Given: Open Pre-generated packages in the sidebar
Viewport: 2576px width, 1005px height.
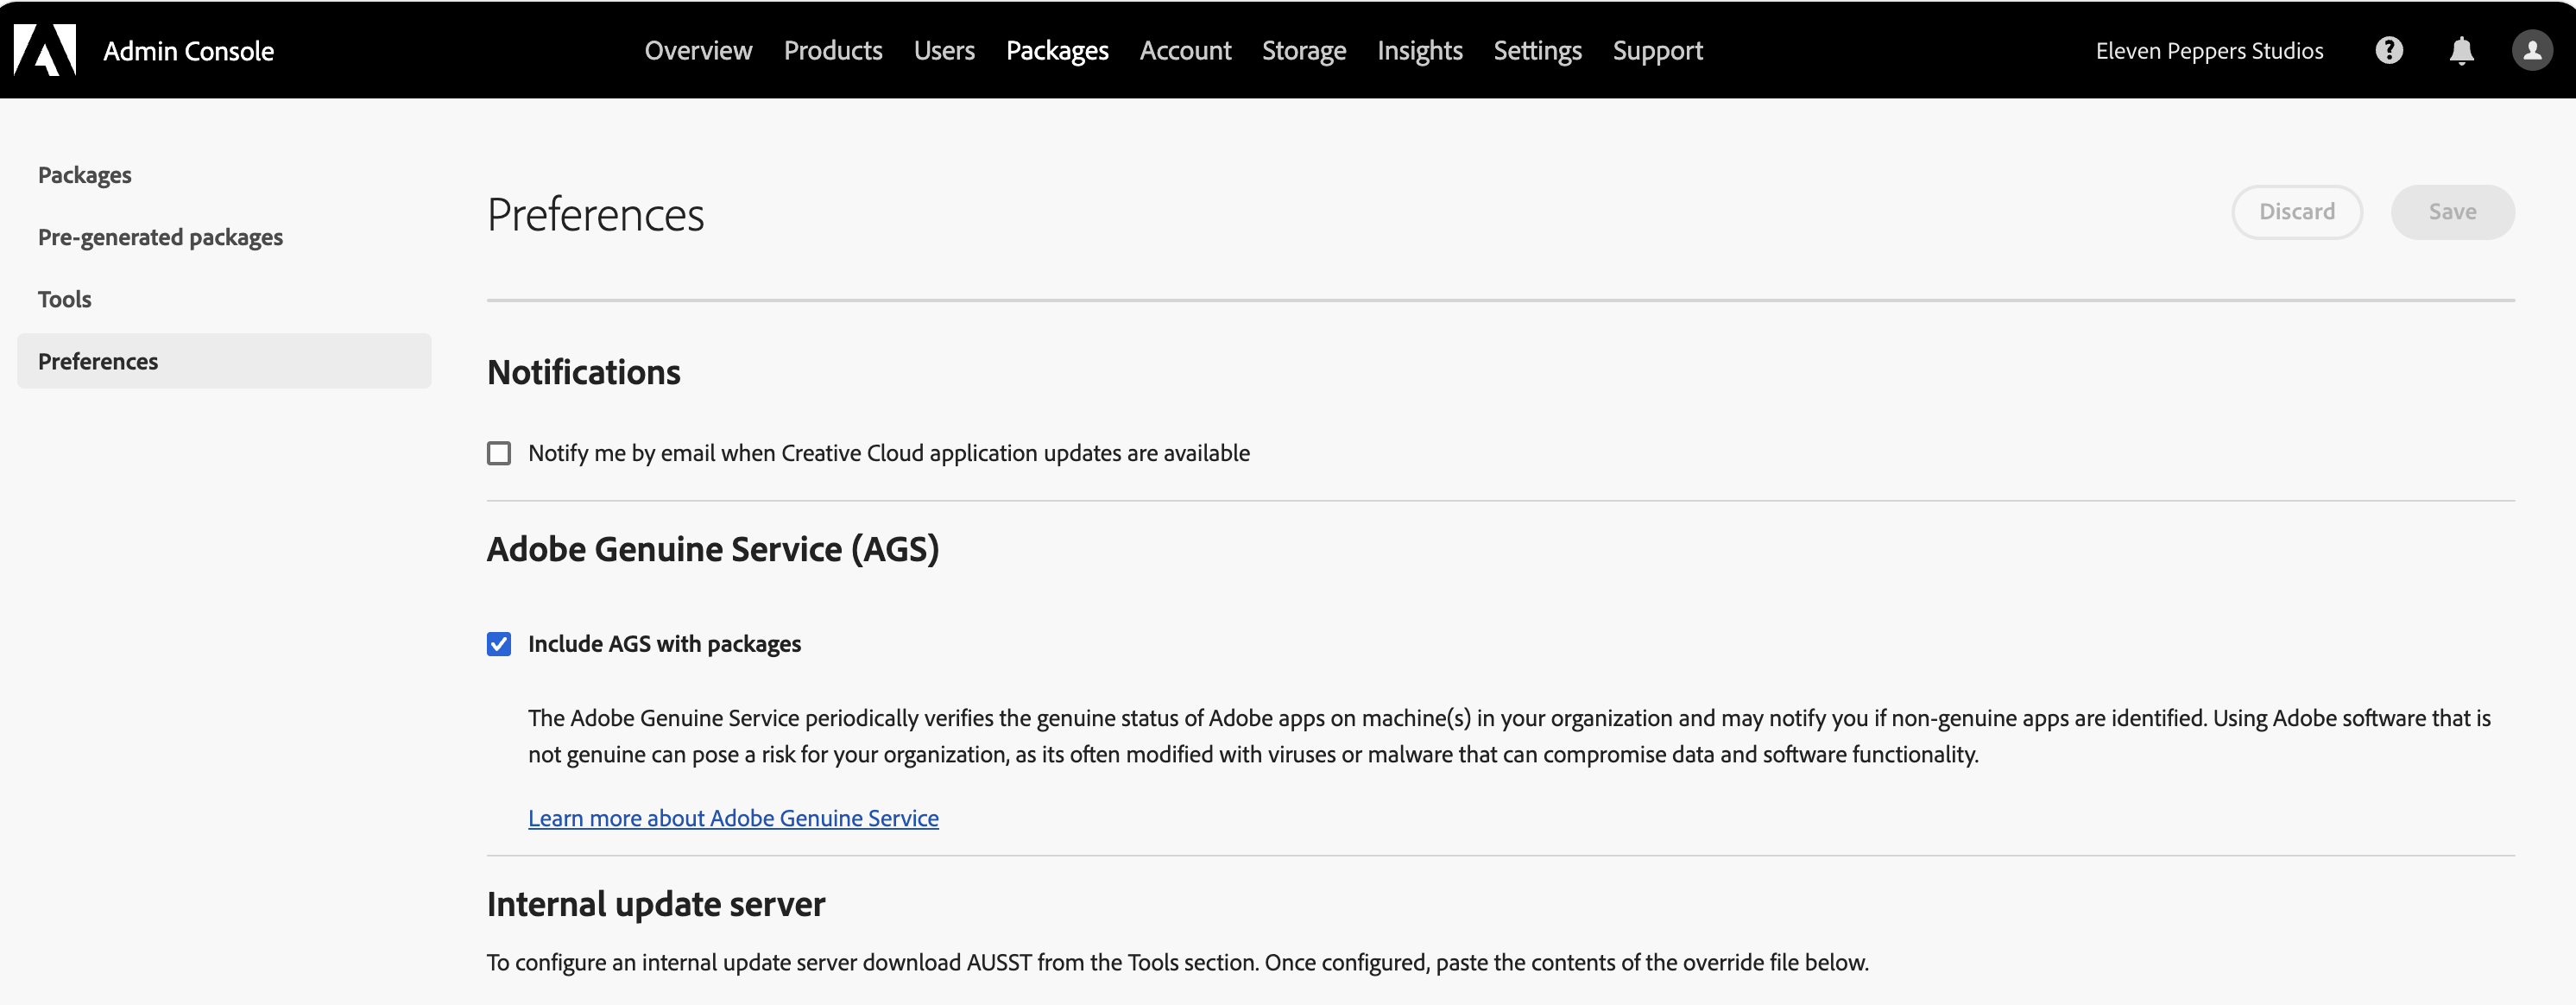Looking at the screenshot, I should [x=160, y=237].
